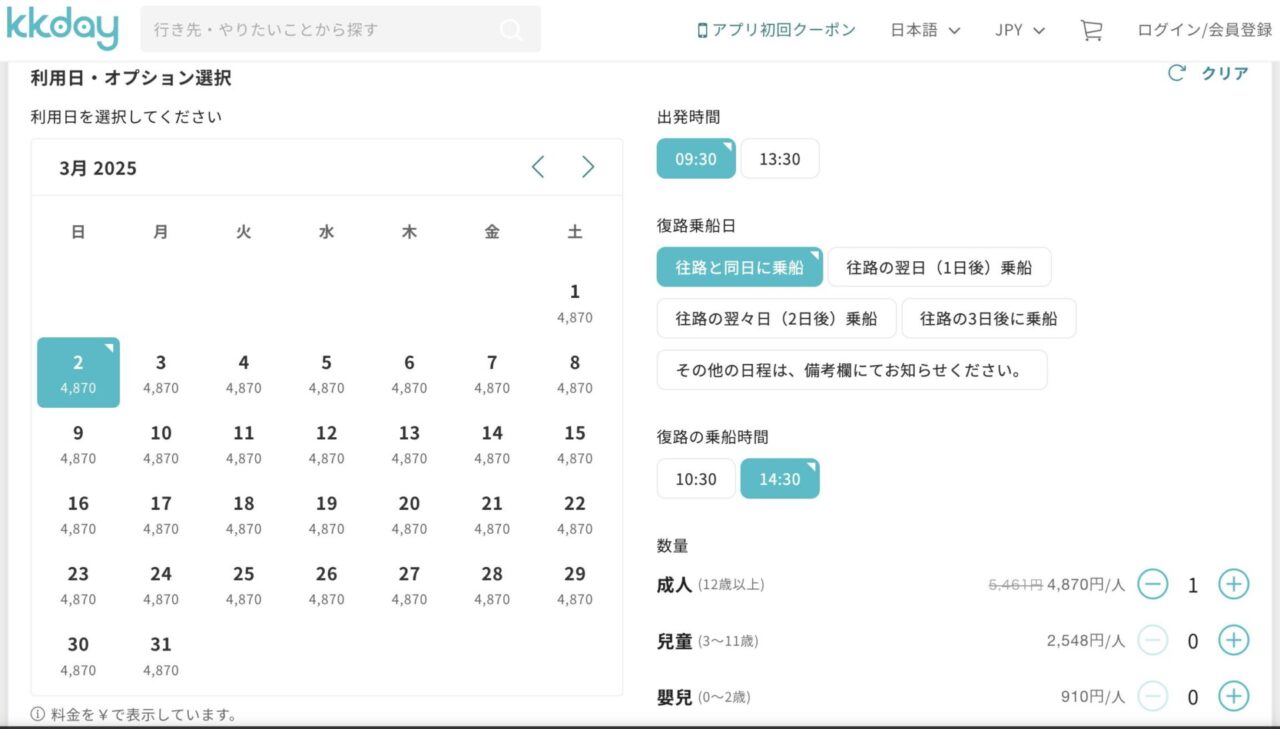Screen dimensions: 1280x729
Task: Choose March 22 date cell
Action: pos(575,514)
